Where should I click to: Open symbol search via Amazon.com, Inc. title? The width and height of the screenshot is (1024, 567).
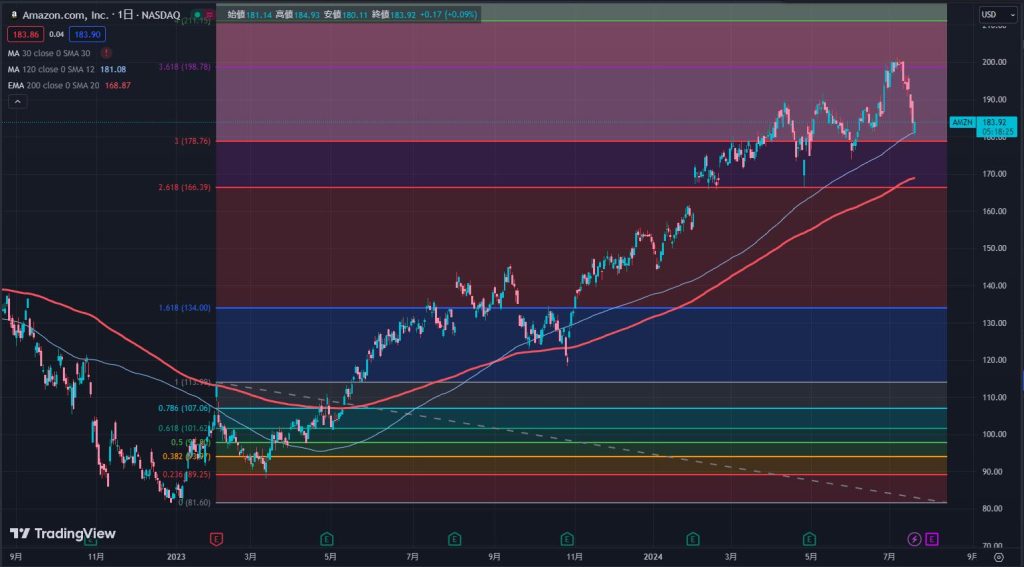tap(65, 15)
